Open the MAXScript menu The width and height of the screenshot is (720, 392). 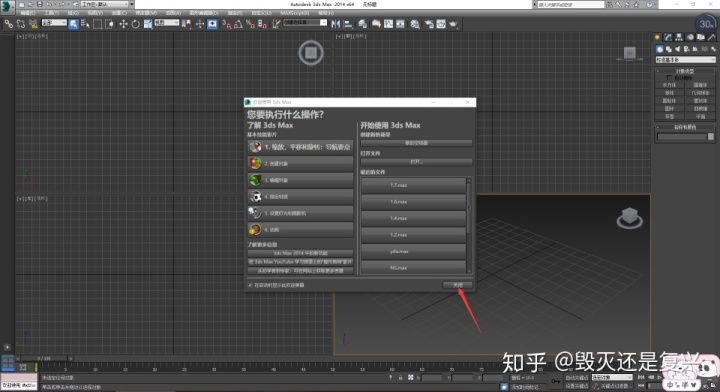(294, 13)
